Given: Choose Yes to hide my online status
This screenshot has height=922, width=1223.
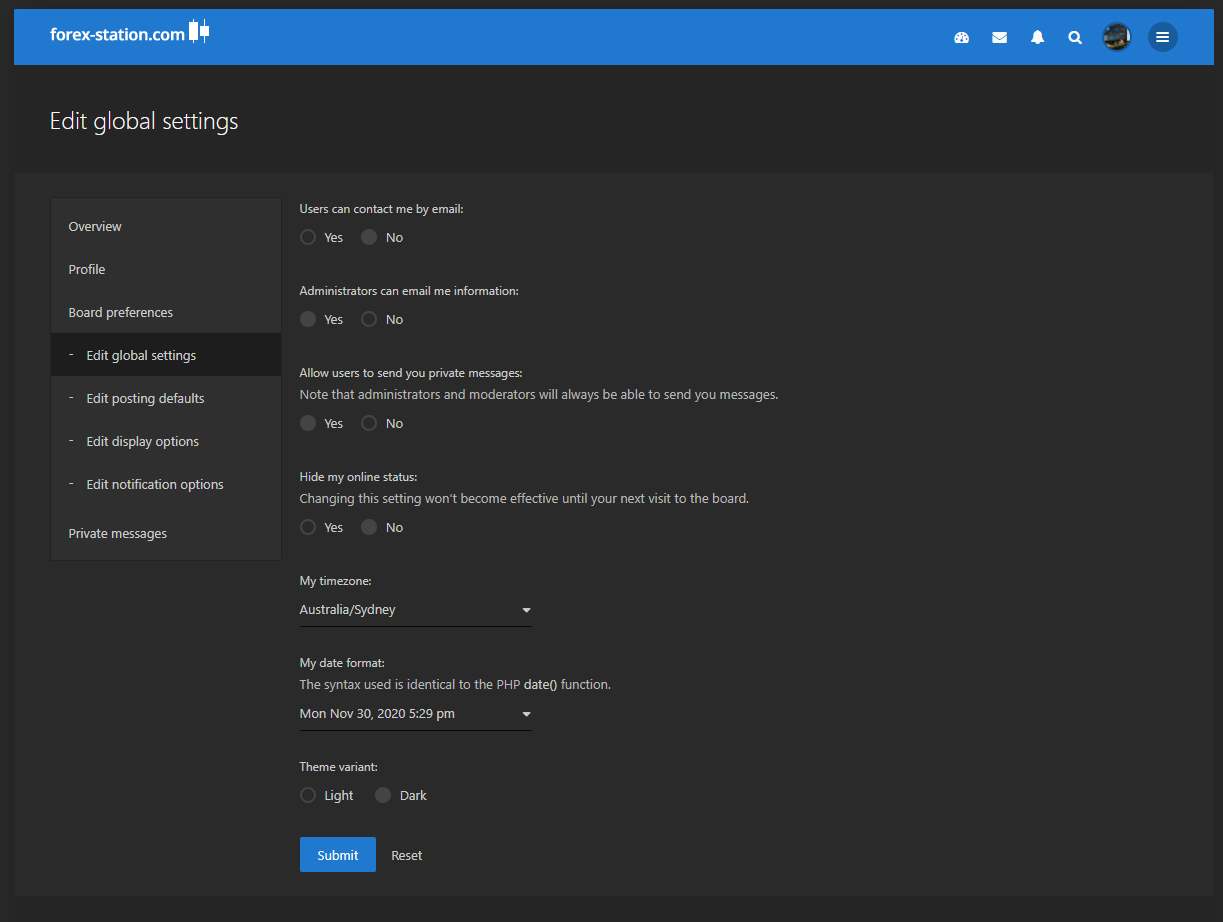Looking at the screenshot, I should pos(308,528).
